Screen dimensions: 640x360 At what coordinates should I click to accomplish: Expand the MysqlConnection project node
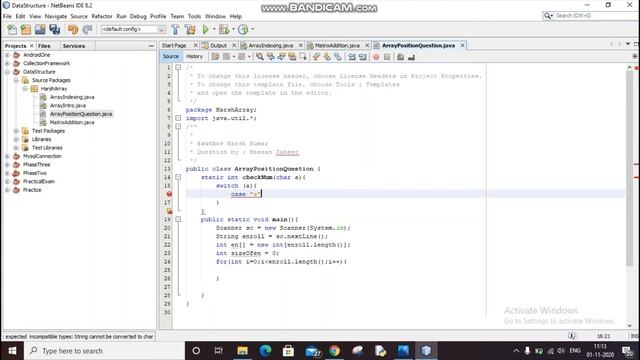click(7, 156)
